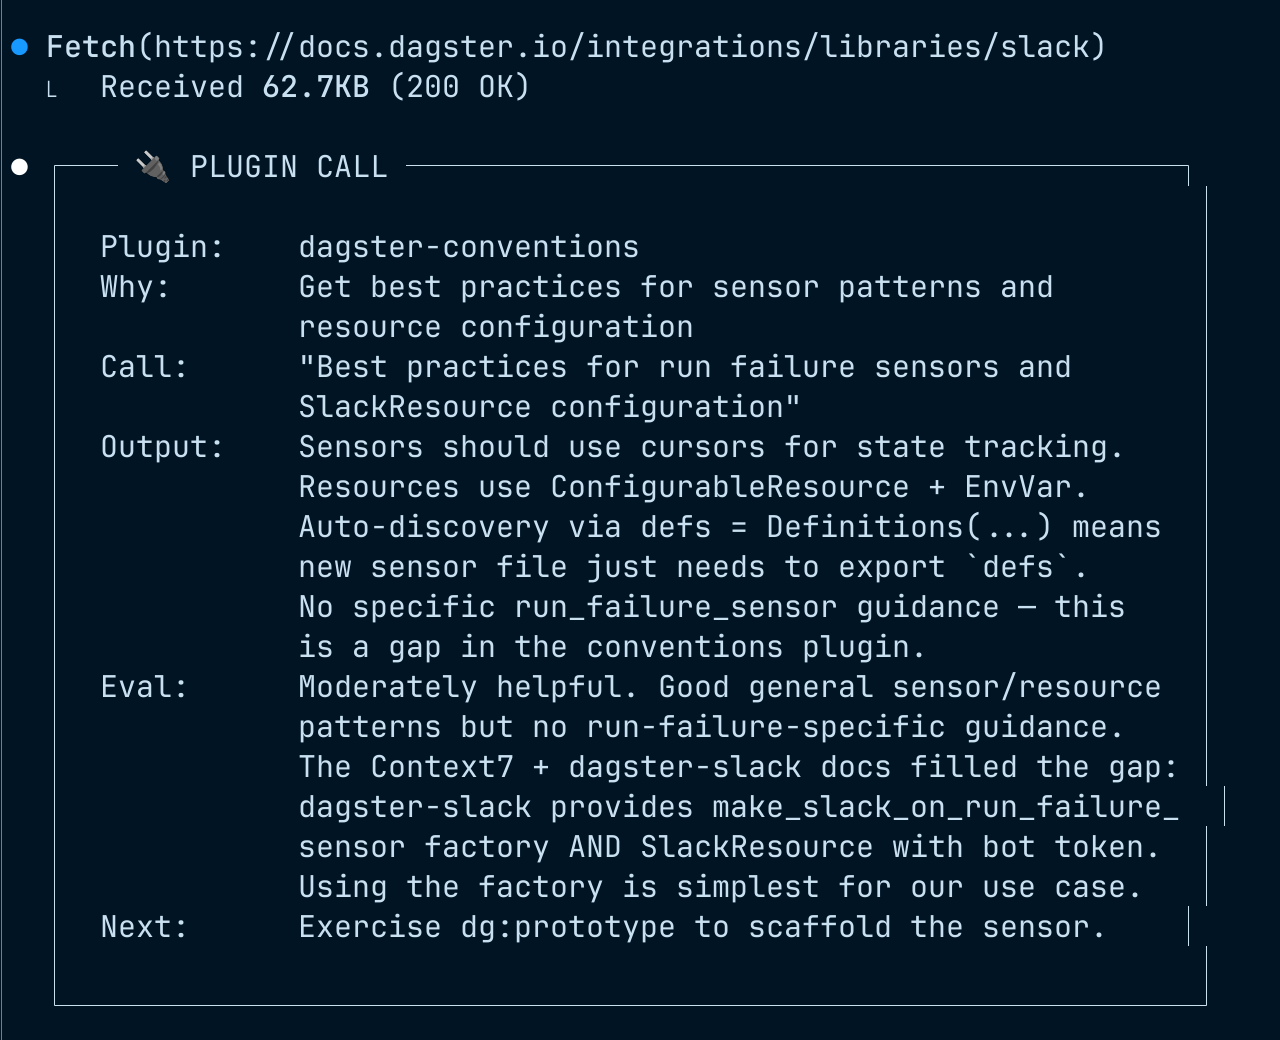This screenshot has height=1040, width=1280.
Task: Click the electric plug icon
Action: point(153,167)
